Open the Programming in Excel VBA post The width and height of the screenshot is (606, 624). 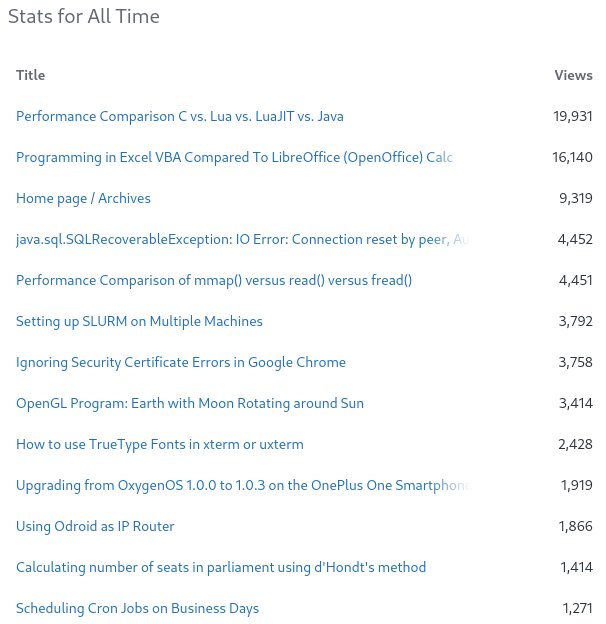point(234,157)
